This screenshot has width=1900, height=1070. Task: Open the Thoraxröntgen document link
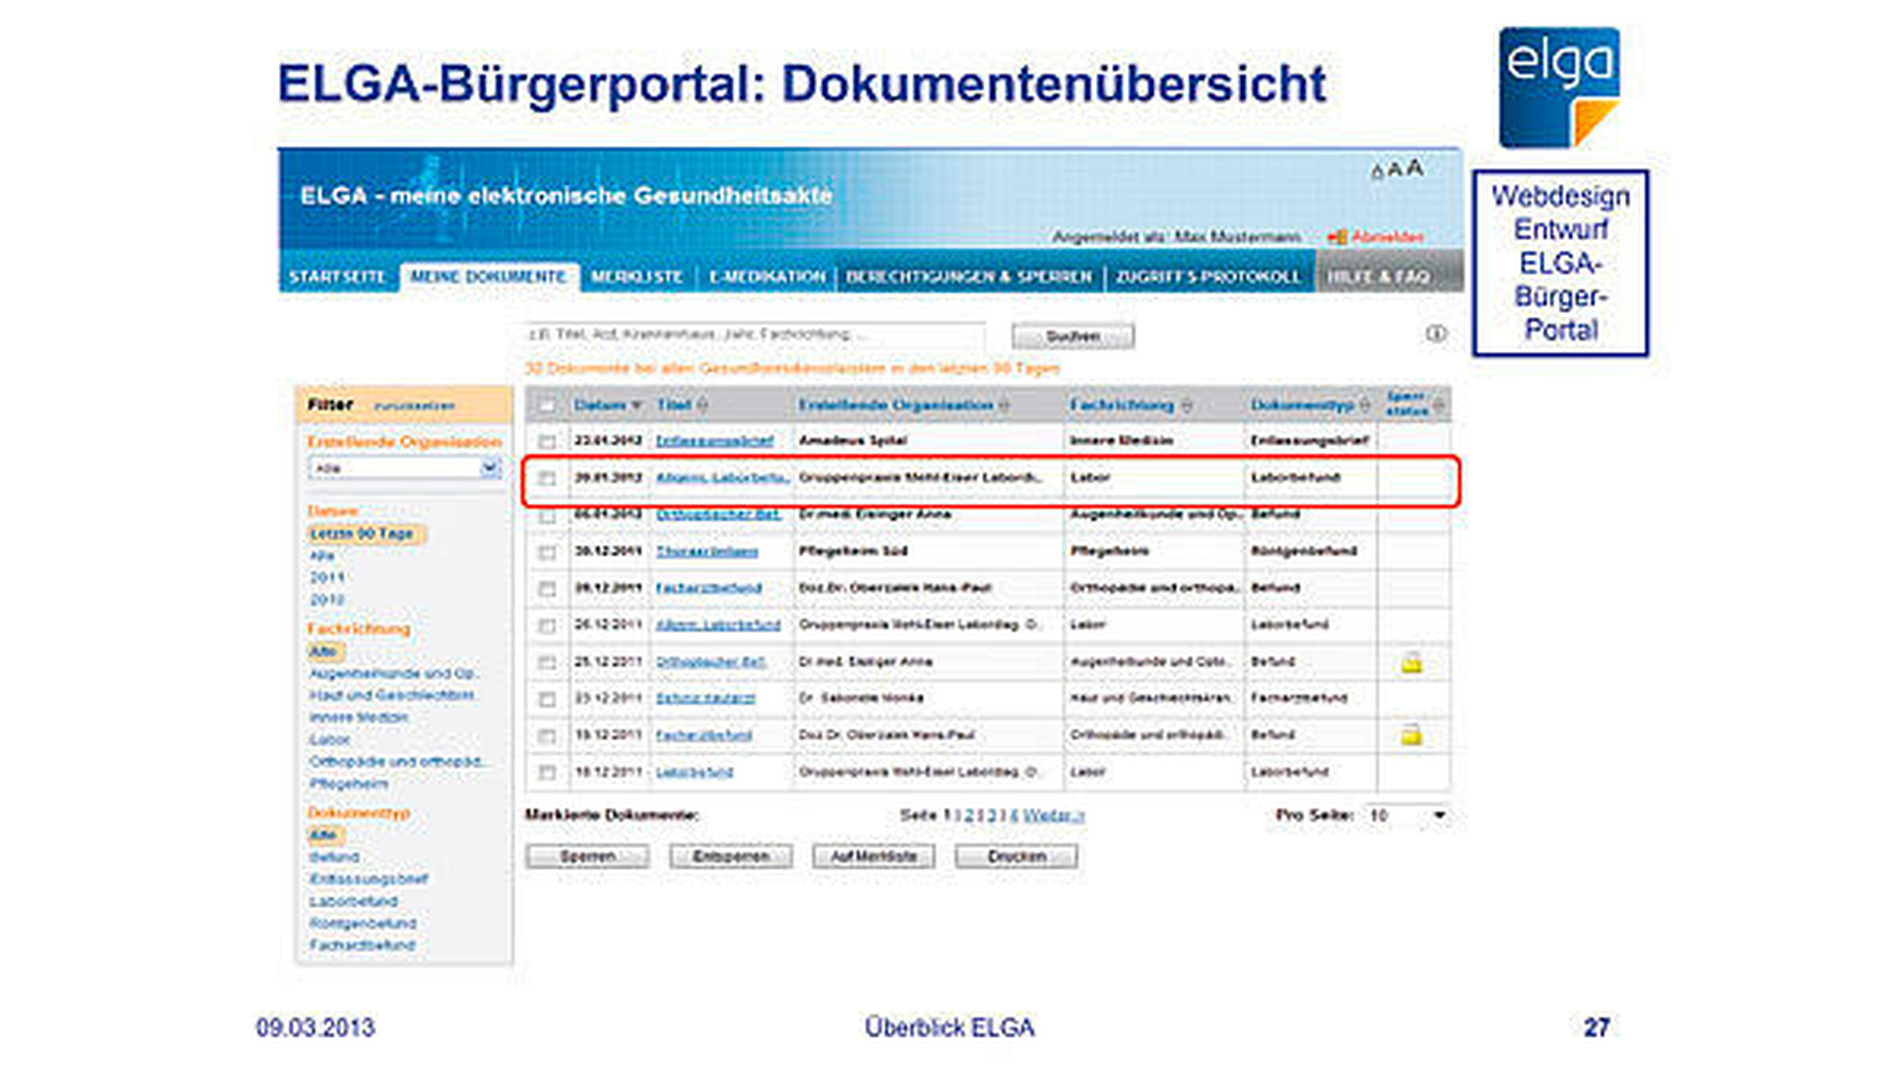[x=707, y=552]
